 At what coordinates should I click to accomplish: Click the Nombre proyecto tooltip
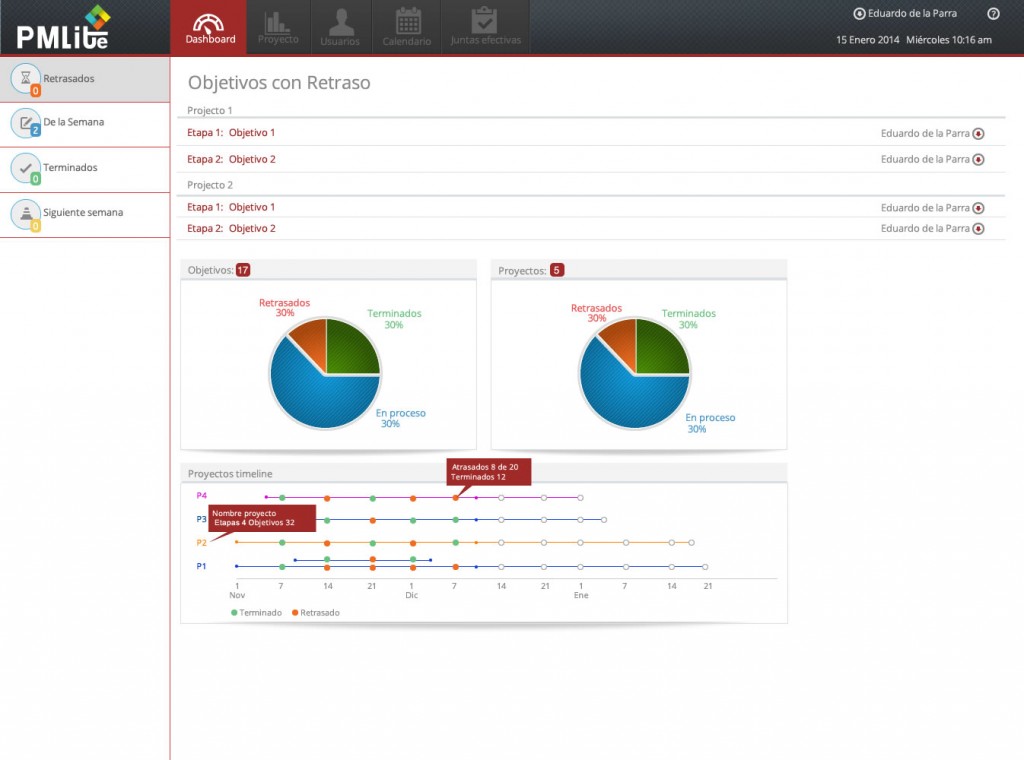(x=262, y=518)
